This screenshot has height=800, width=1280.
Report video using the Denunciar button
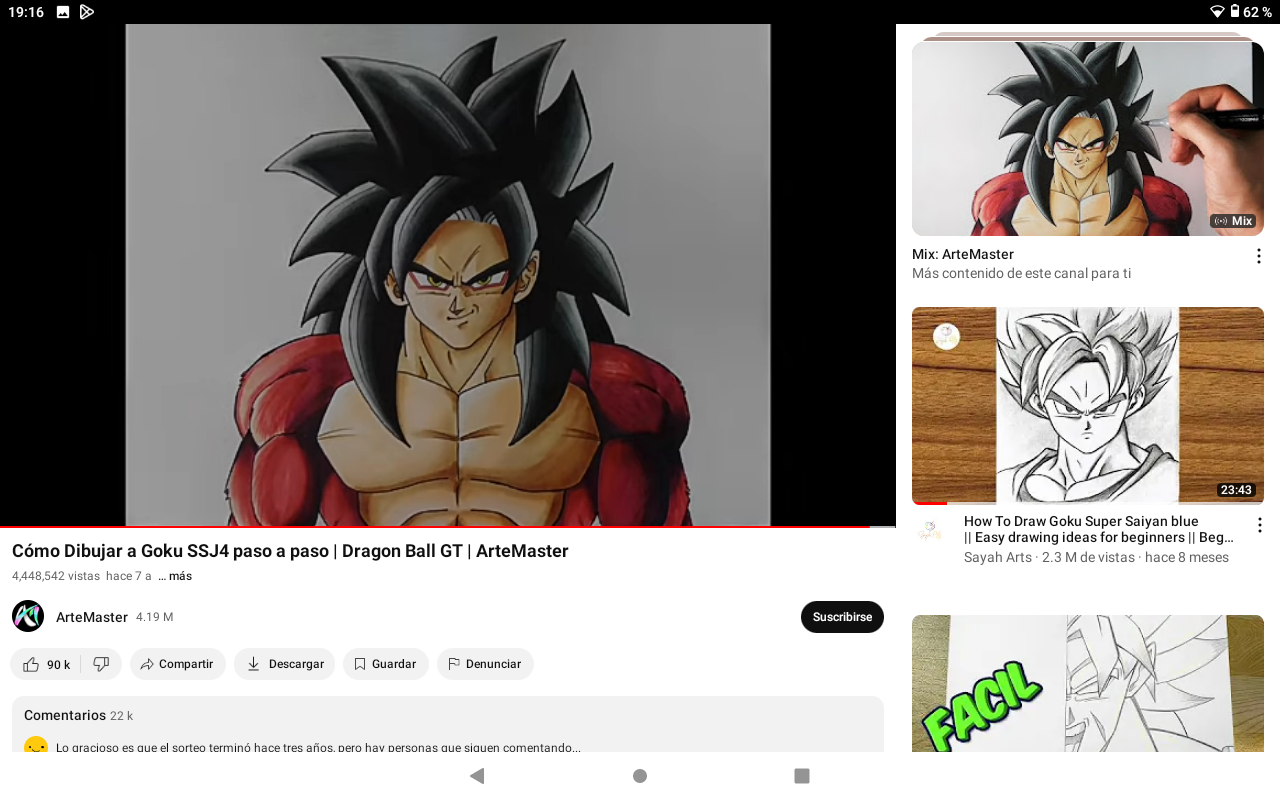tap(485, 664)
